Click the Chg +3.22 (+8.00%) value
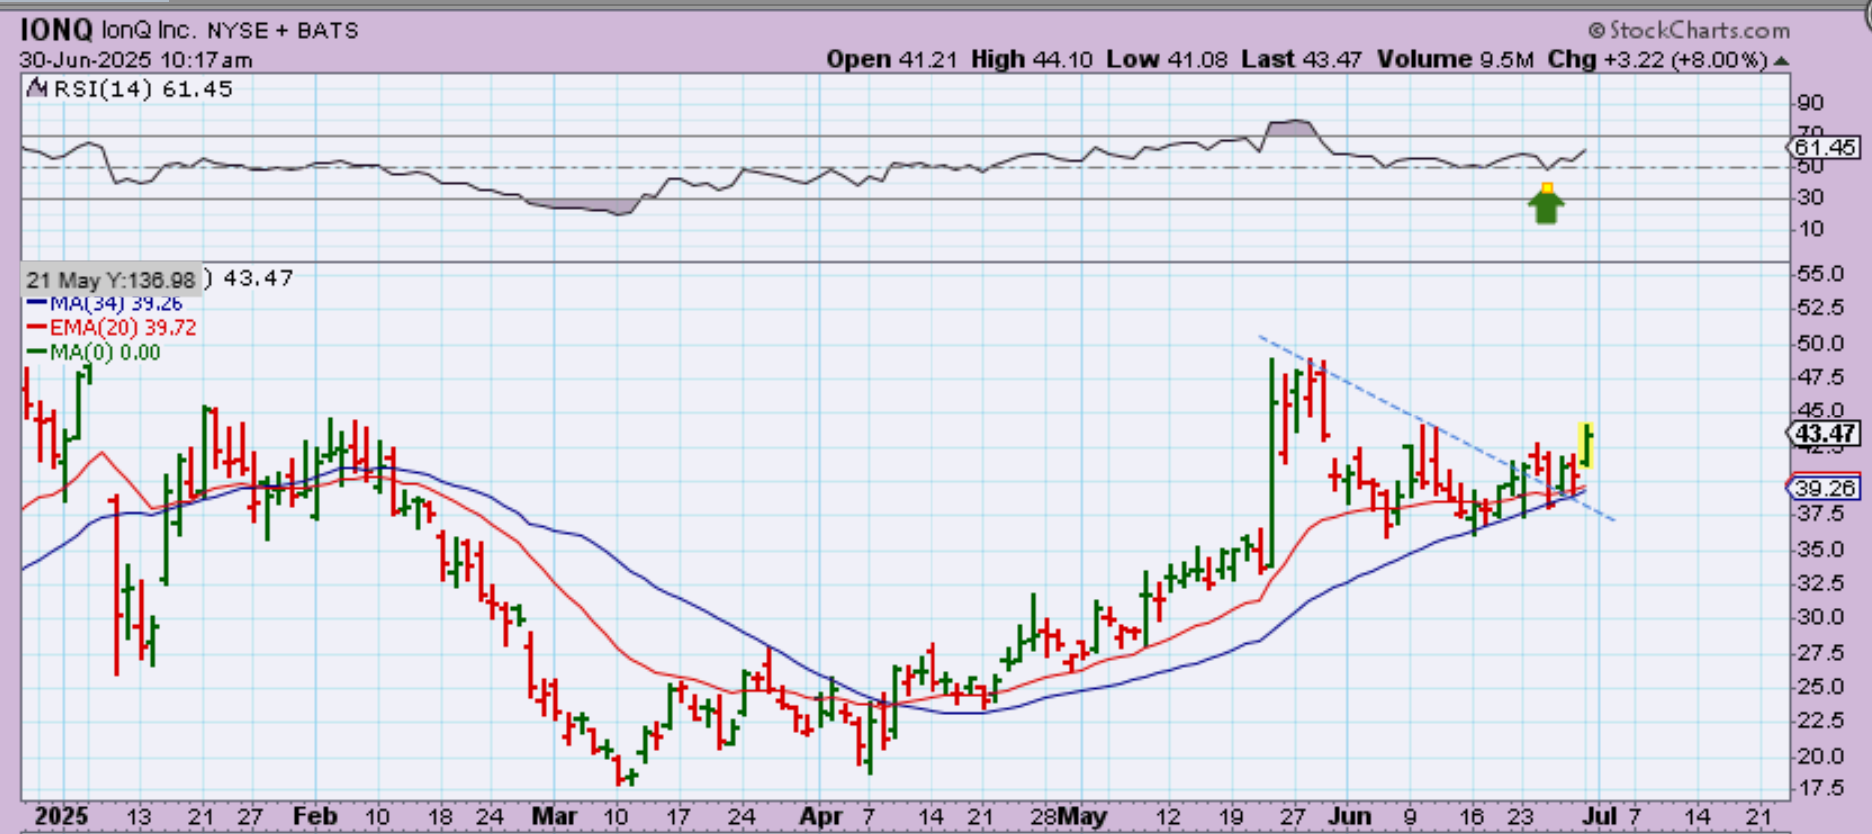The height and width of the screenshot is (834, 1872). [x=1658, y=59]
